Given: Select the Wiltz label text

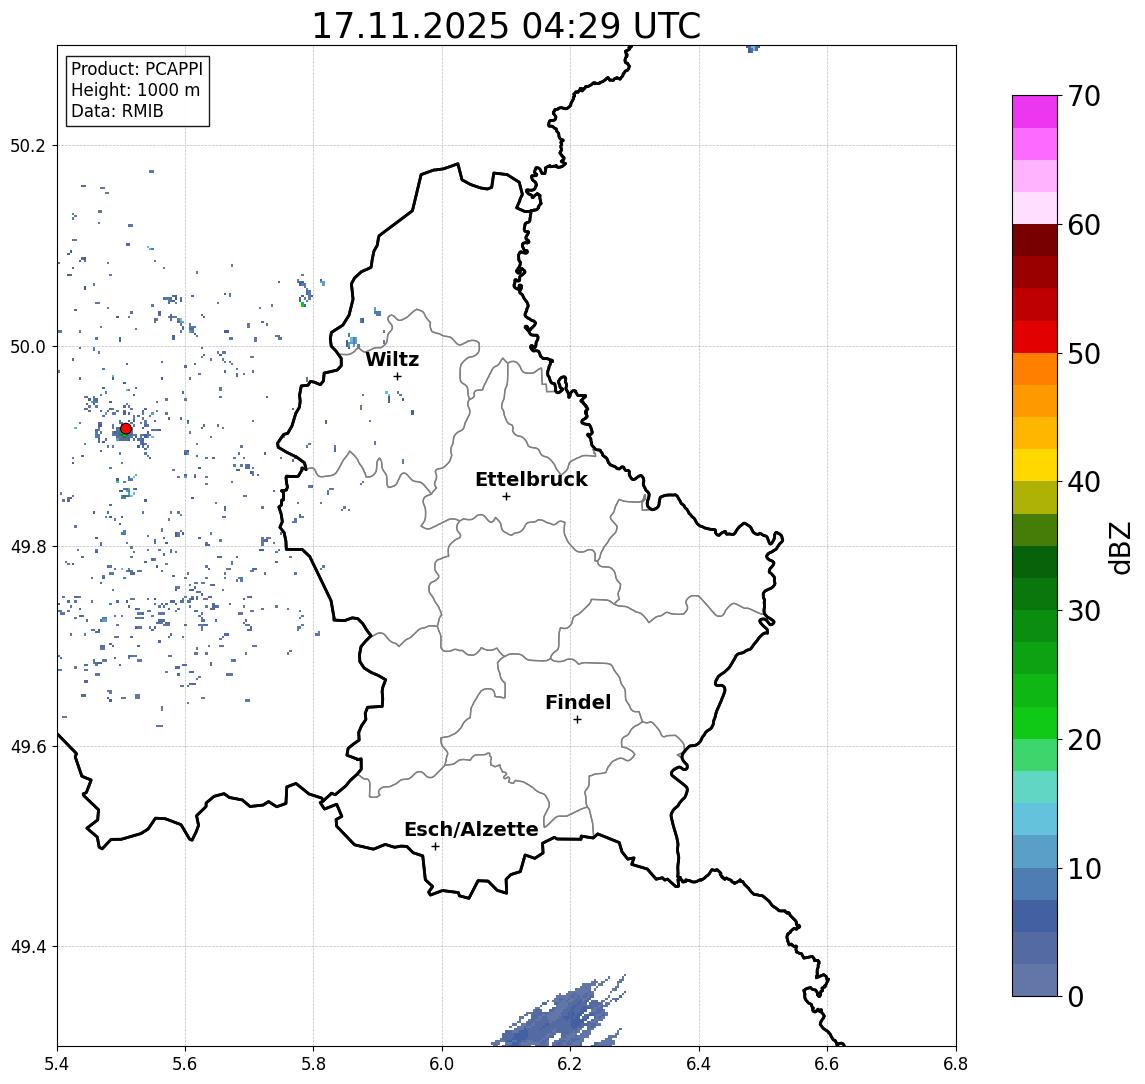Looking at the screenshot, I should point(392,359).
